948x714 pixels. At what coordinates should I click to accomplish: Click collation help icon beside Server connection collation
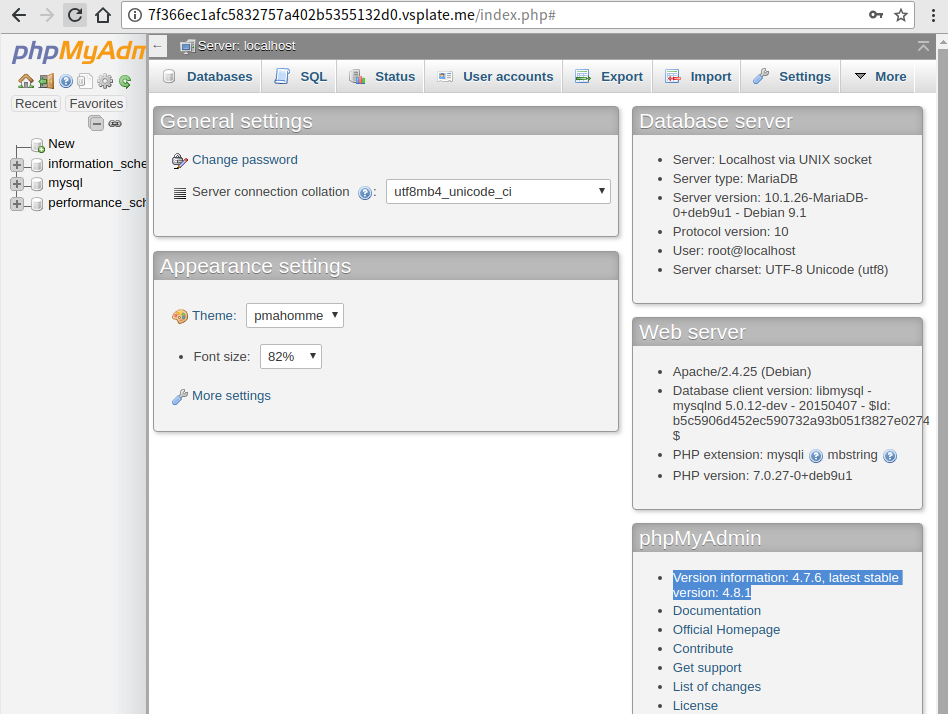[365, 193]
